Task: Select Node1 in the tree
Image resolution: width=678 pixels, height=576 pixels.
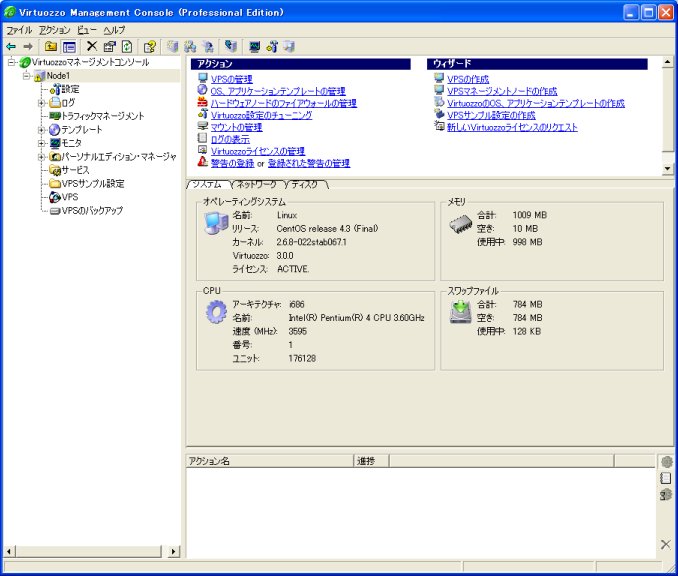Action: pyautogui.click(x=58, y=76)
